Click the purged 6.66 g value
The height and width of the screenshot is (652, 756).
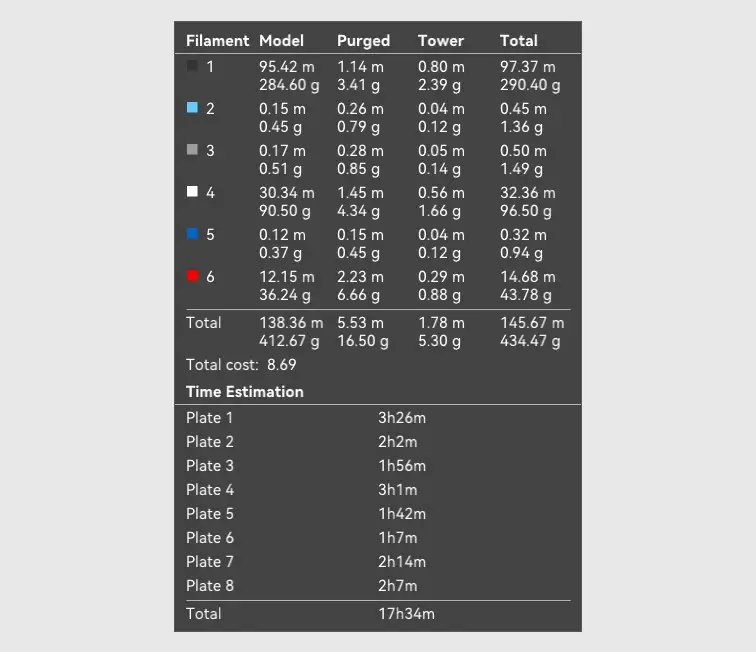point(358,295)
